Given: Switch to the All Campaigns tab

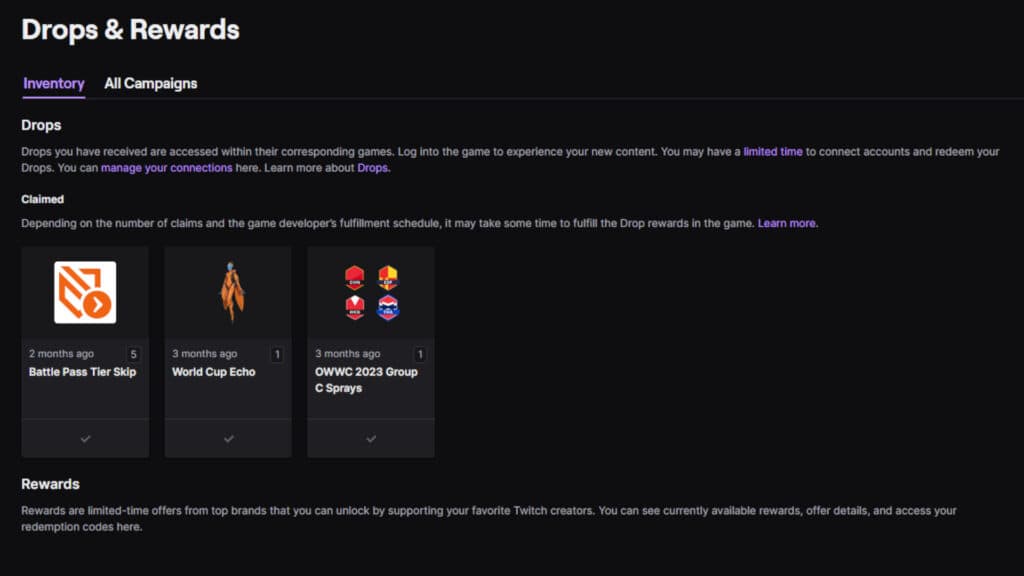Looking at the screenshot, I should tap(150, 83).
